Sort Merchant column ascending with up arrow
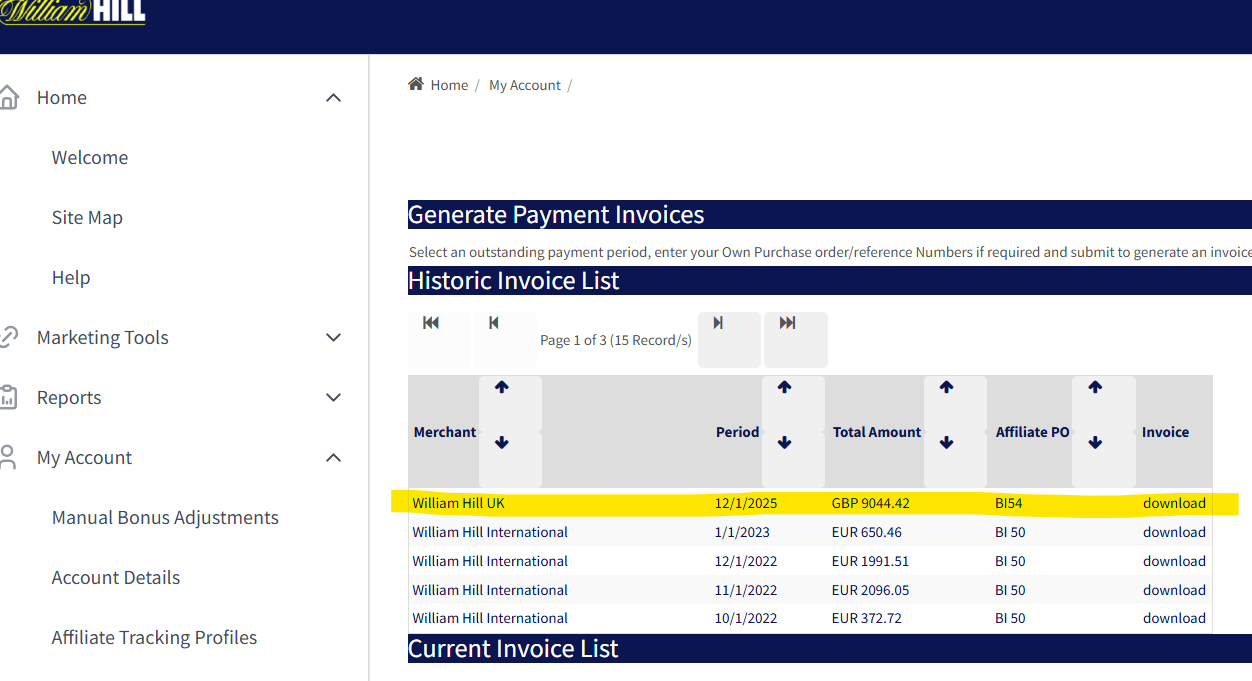 (x=502, y=388)
